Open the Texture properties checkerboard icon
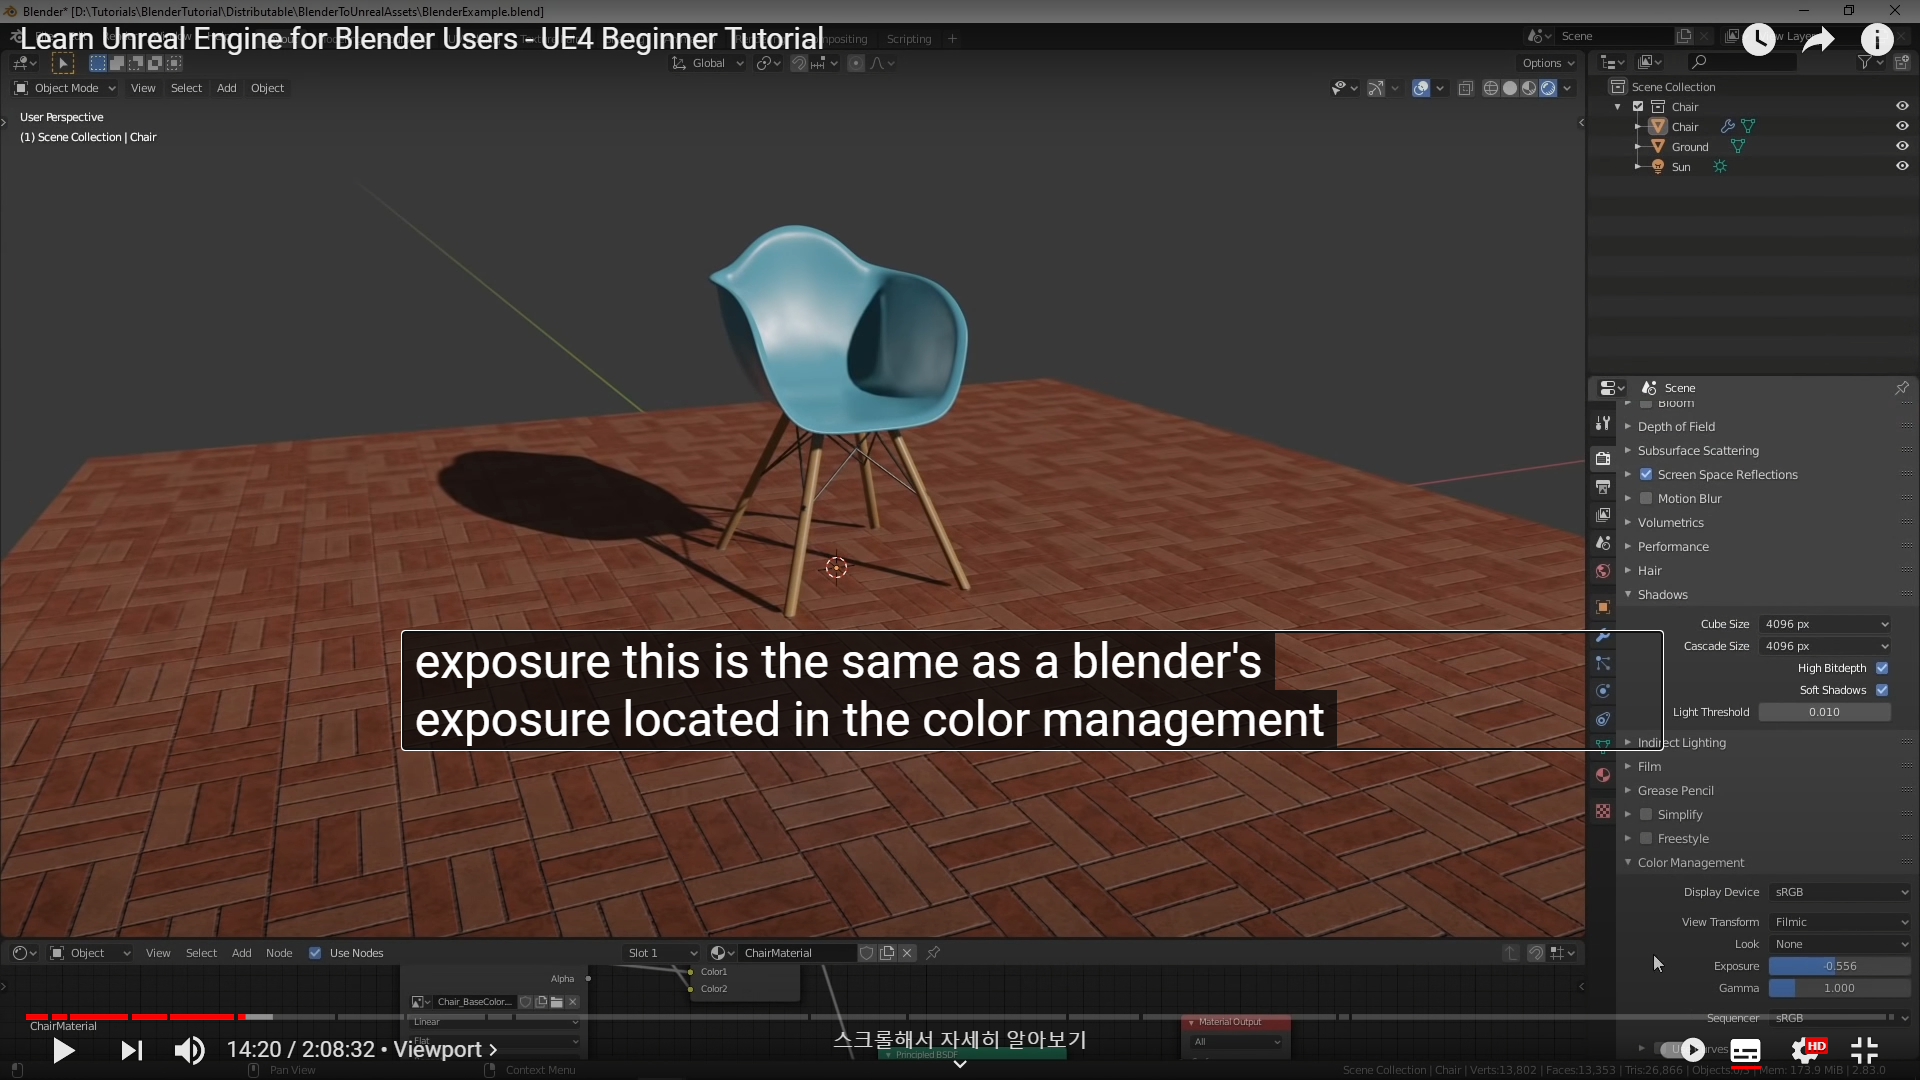The width and height of the screenshot is (1920, 1080). [x=1603, y=811]
